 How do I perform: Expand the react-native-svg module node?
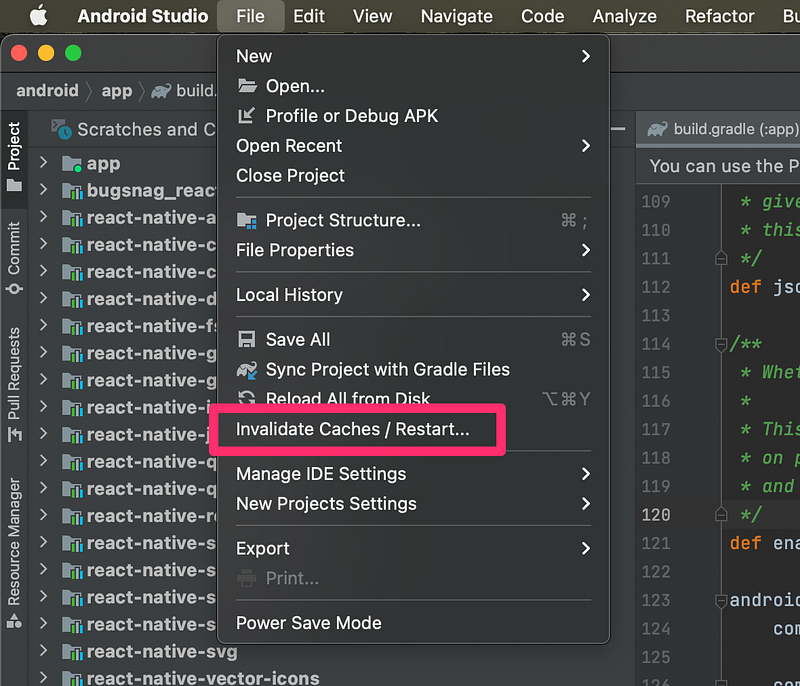pos(43,652)
